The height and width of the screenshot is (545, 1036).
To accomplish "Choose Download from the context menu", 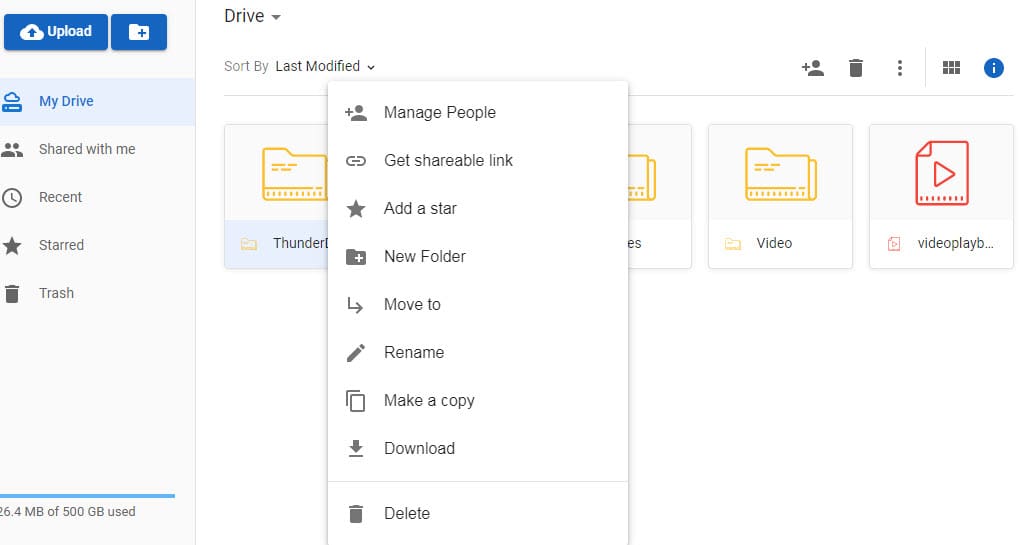I will [419, 449].
